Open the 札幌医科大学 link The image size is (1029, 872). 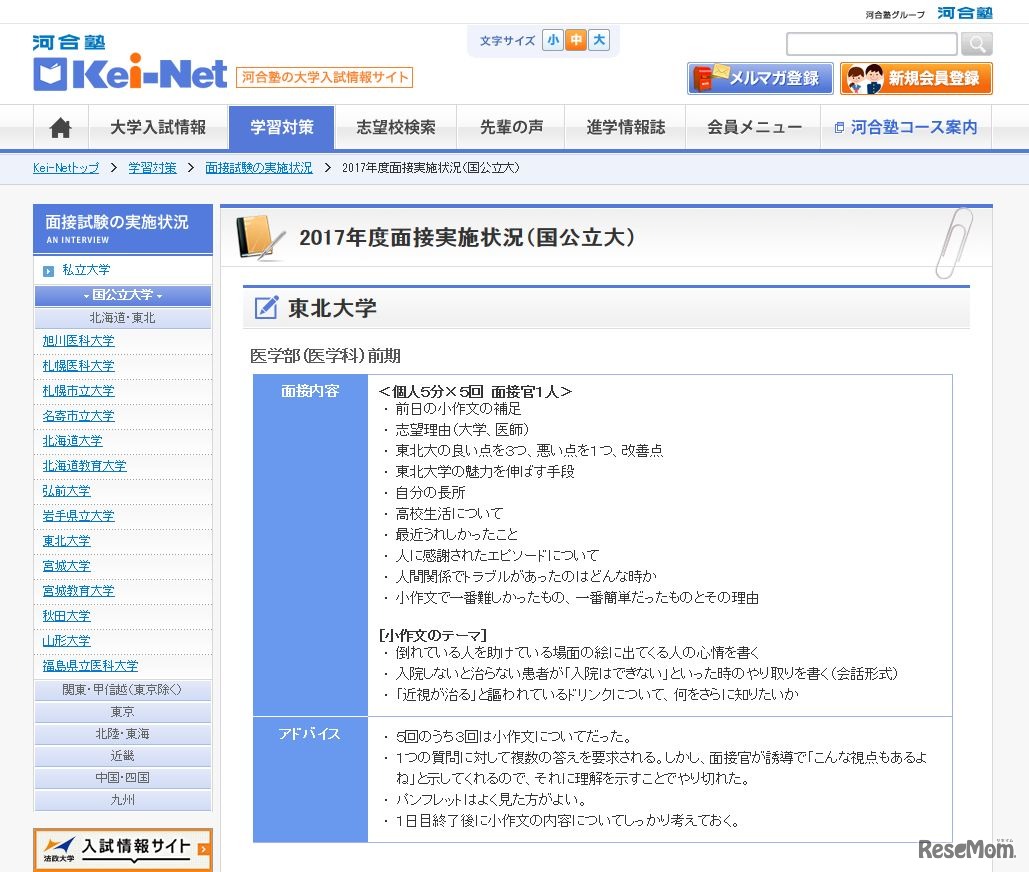click(x=78, y=365)
